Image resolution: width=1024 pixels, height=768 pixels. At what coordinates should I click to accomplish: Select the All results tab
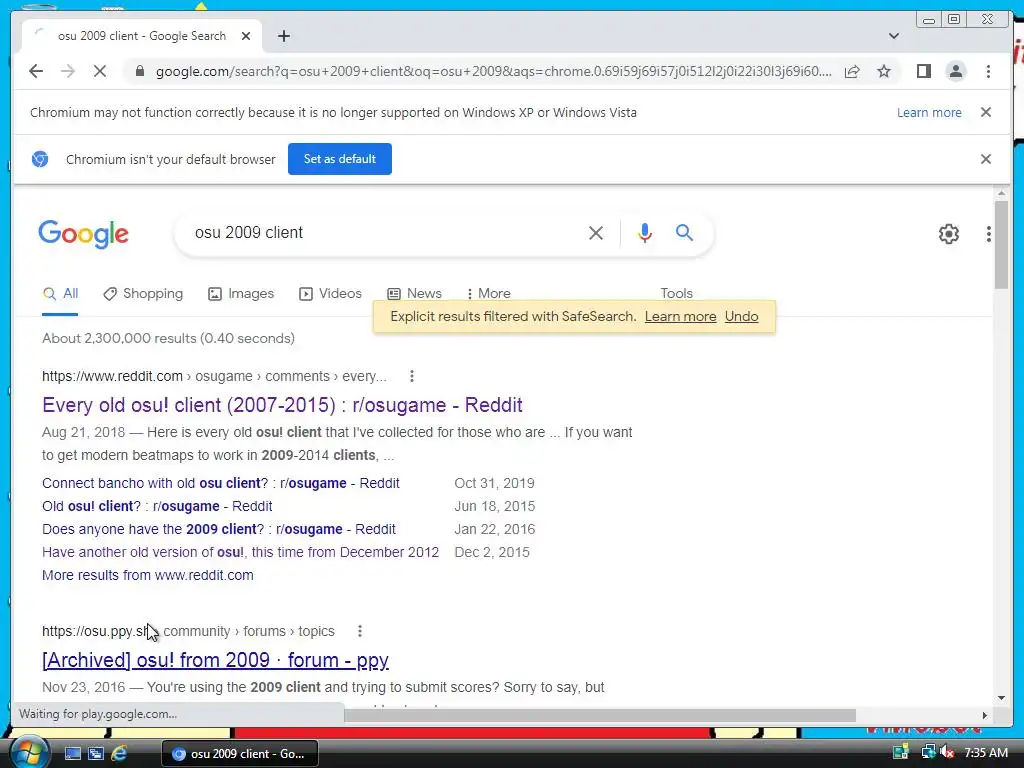coord(60,294)
